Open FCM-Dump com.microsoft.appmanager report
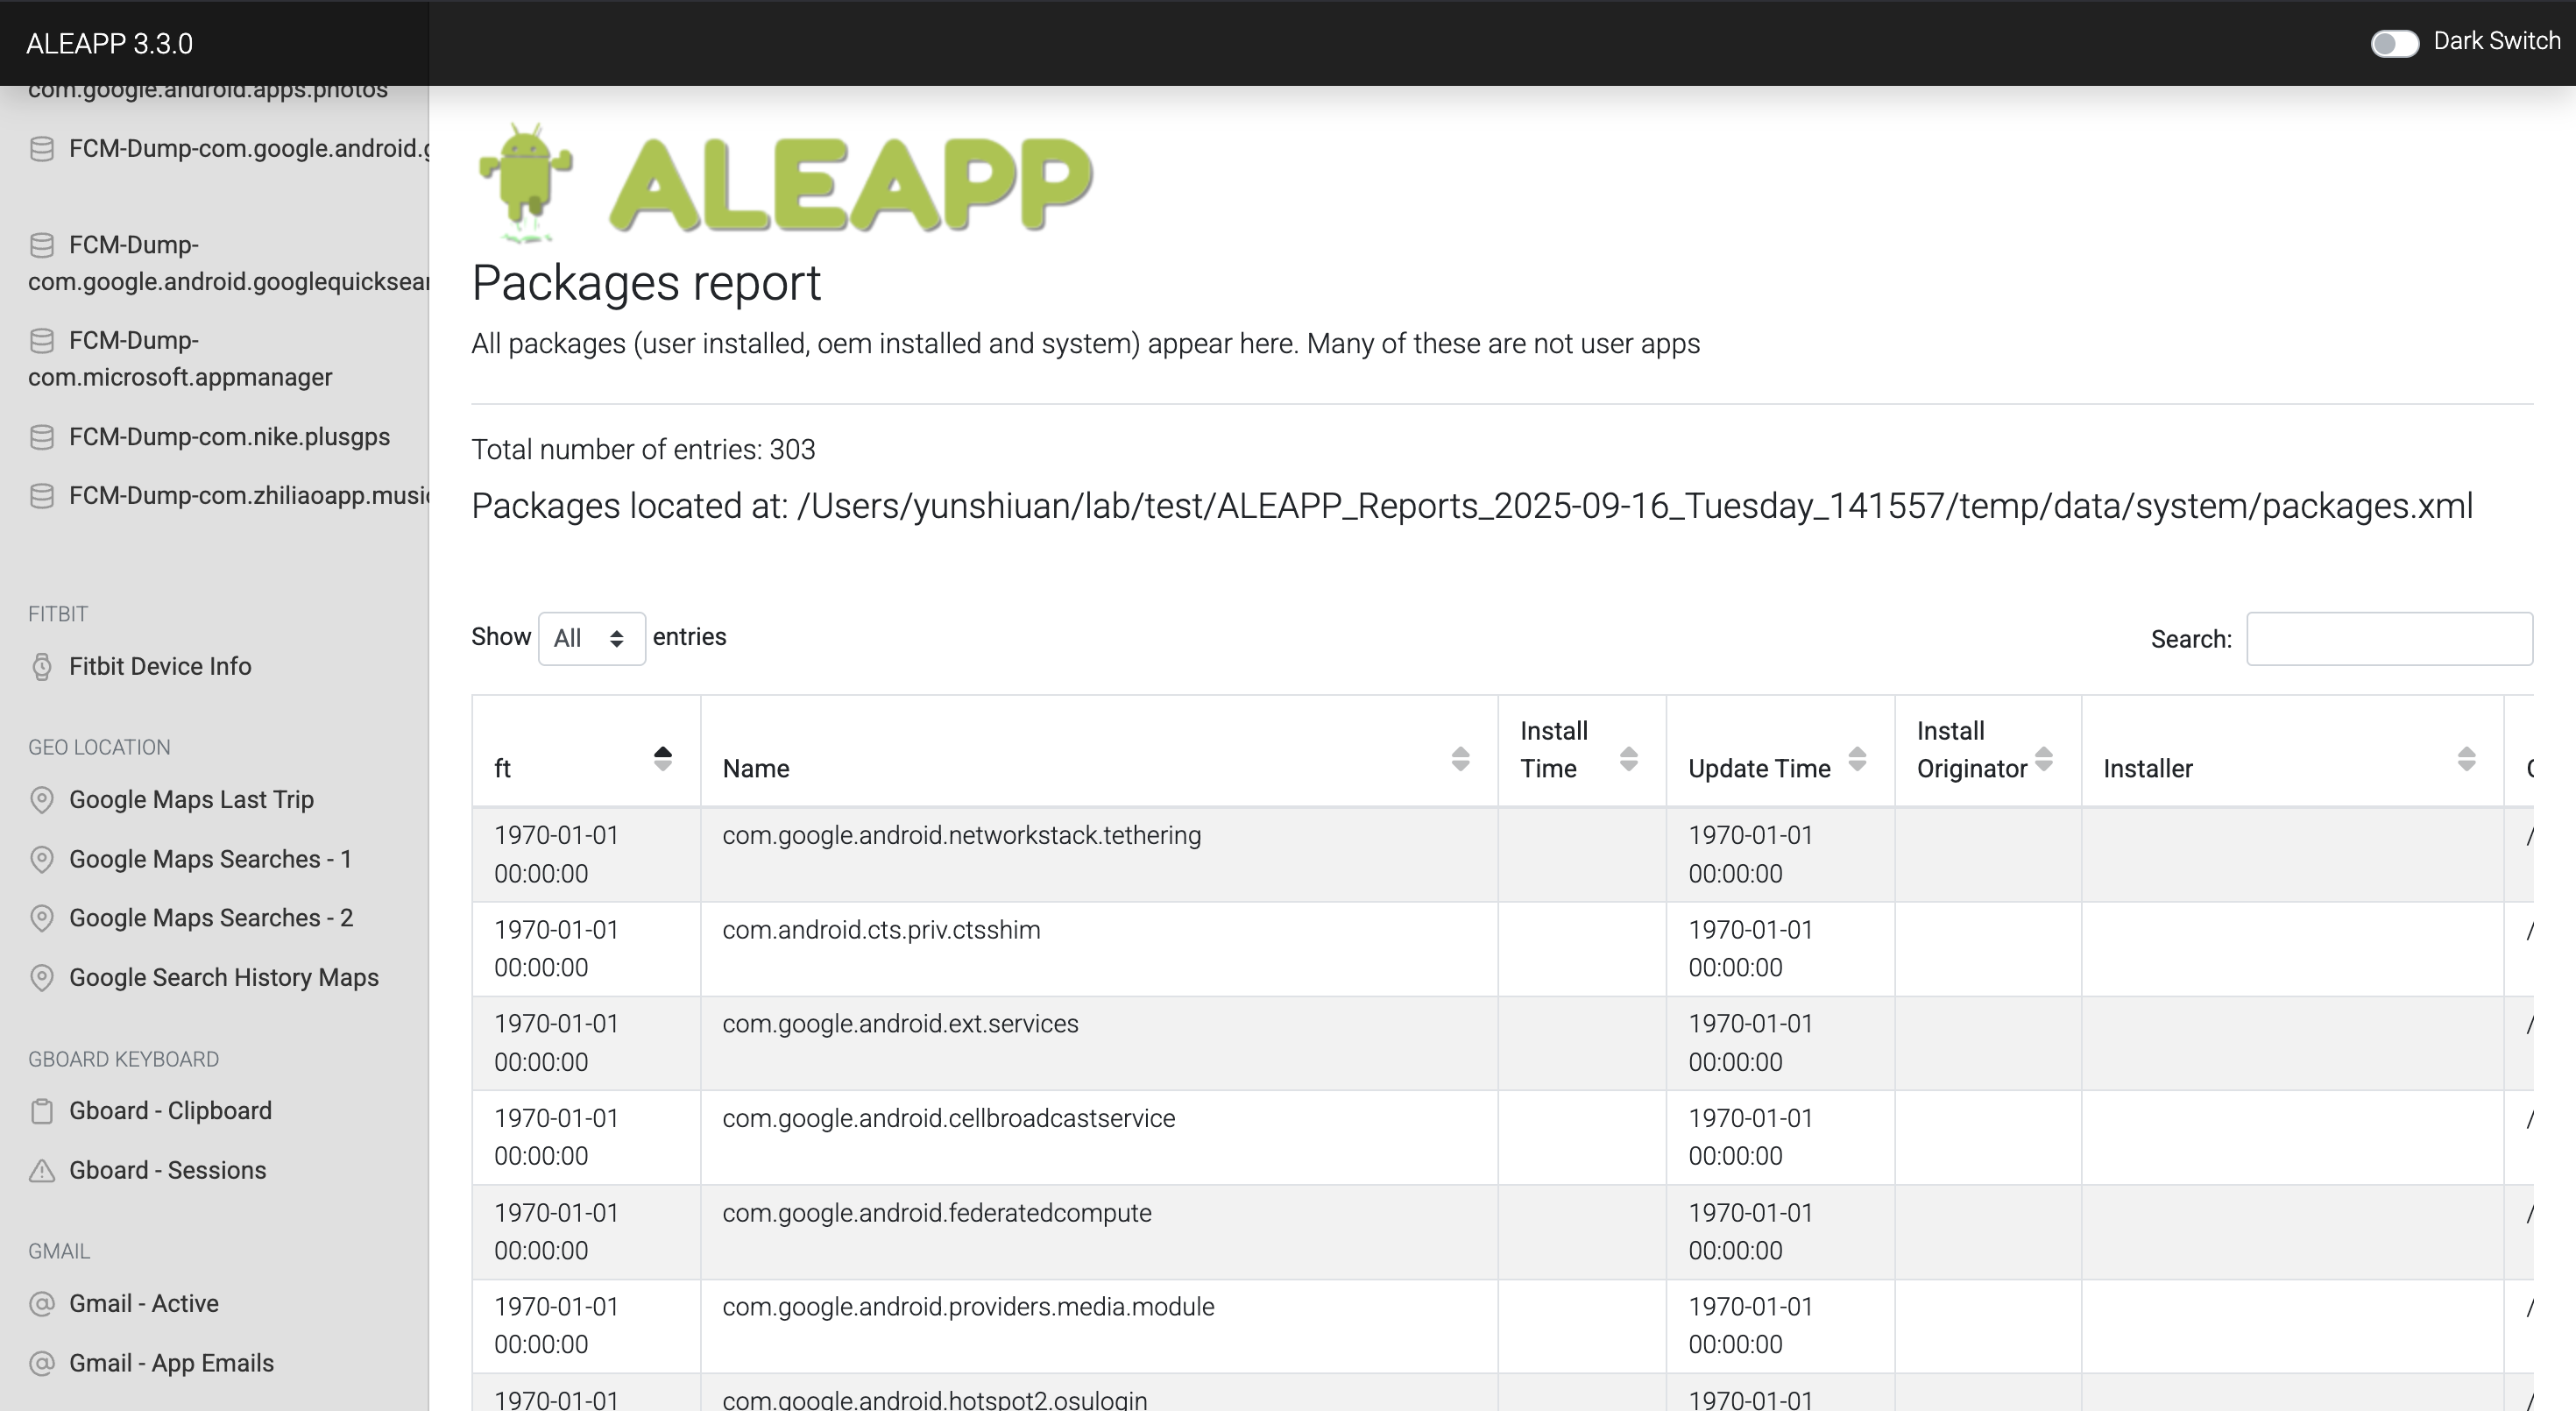This screenshot has height=1411, width=2576. point(180,359)
